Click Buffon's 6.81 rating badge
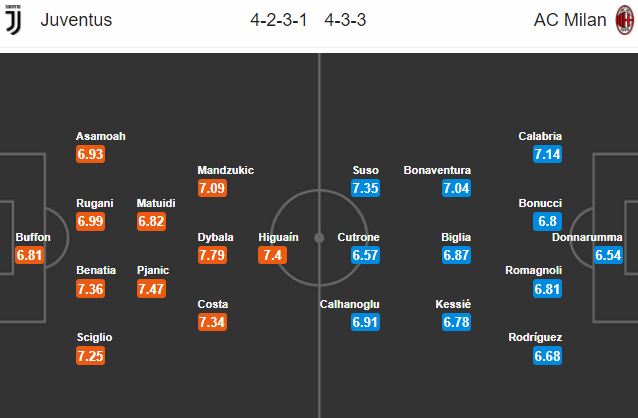Viewport: 638px width, 418px height. tap(31, 256)
